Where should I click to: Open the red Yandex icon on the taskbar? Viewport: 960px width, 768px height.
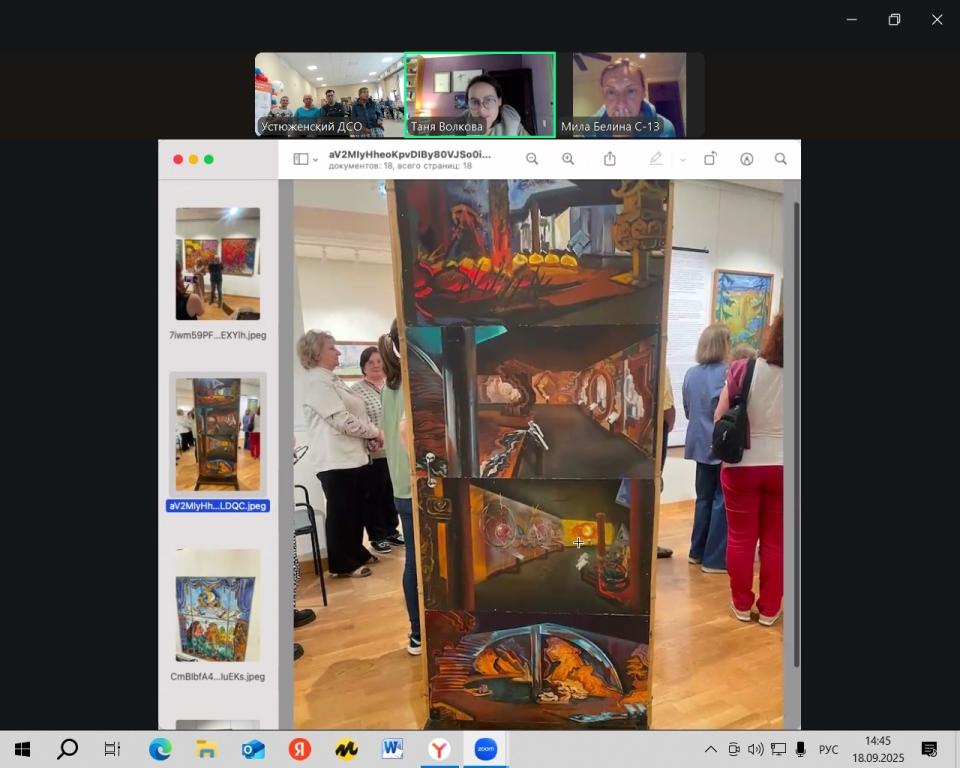click(300, 749)
